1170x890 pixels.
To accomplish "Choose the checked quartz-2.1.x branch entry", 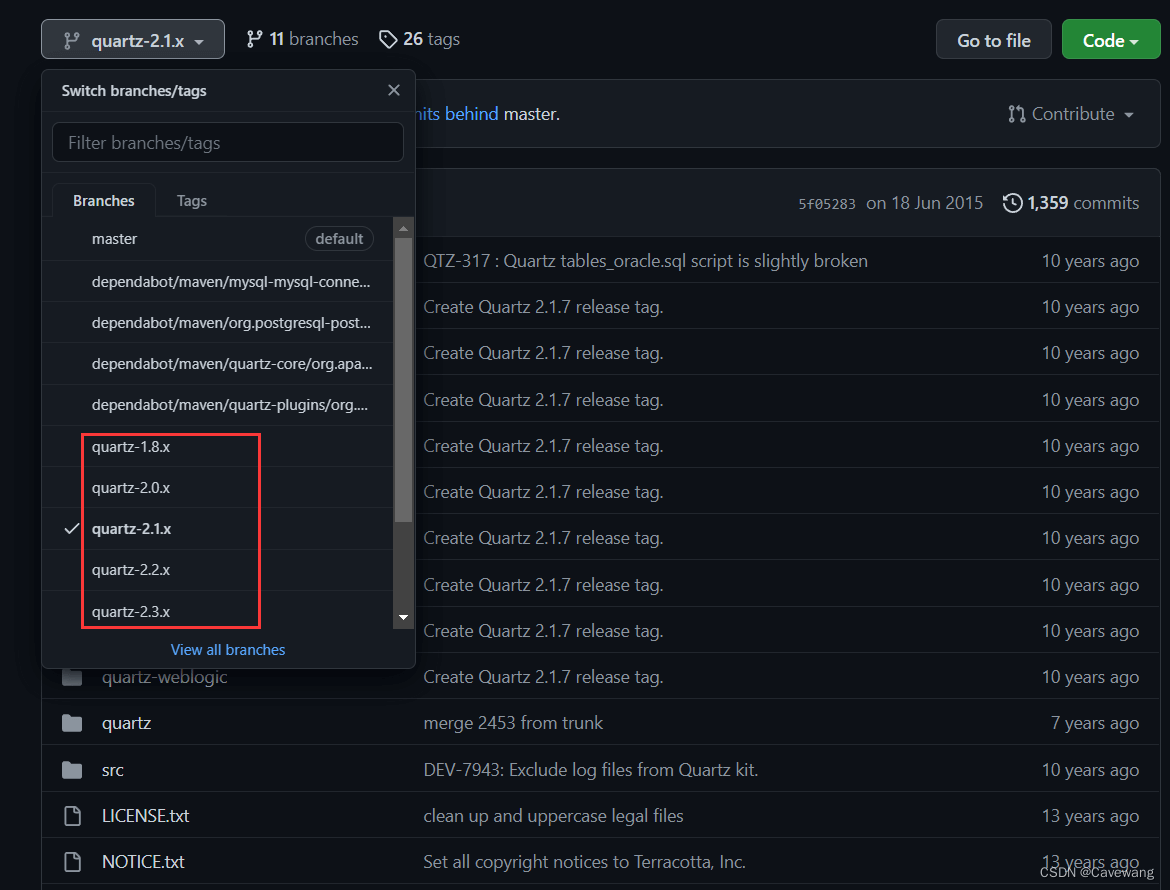I will click(131, 529).
